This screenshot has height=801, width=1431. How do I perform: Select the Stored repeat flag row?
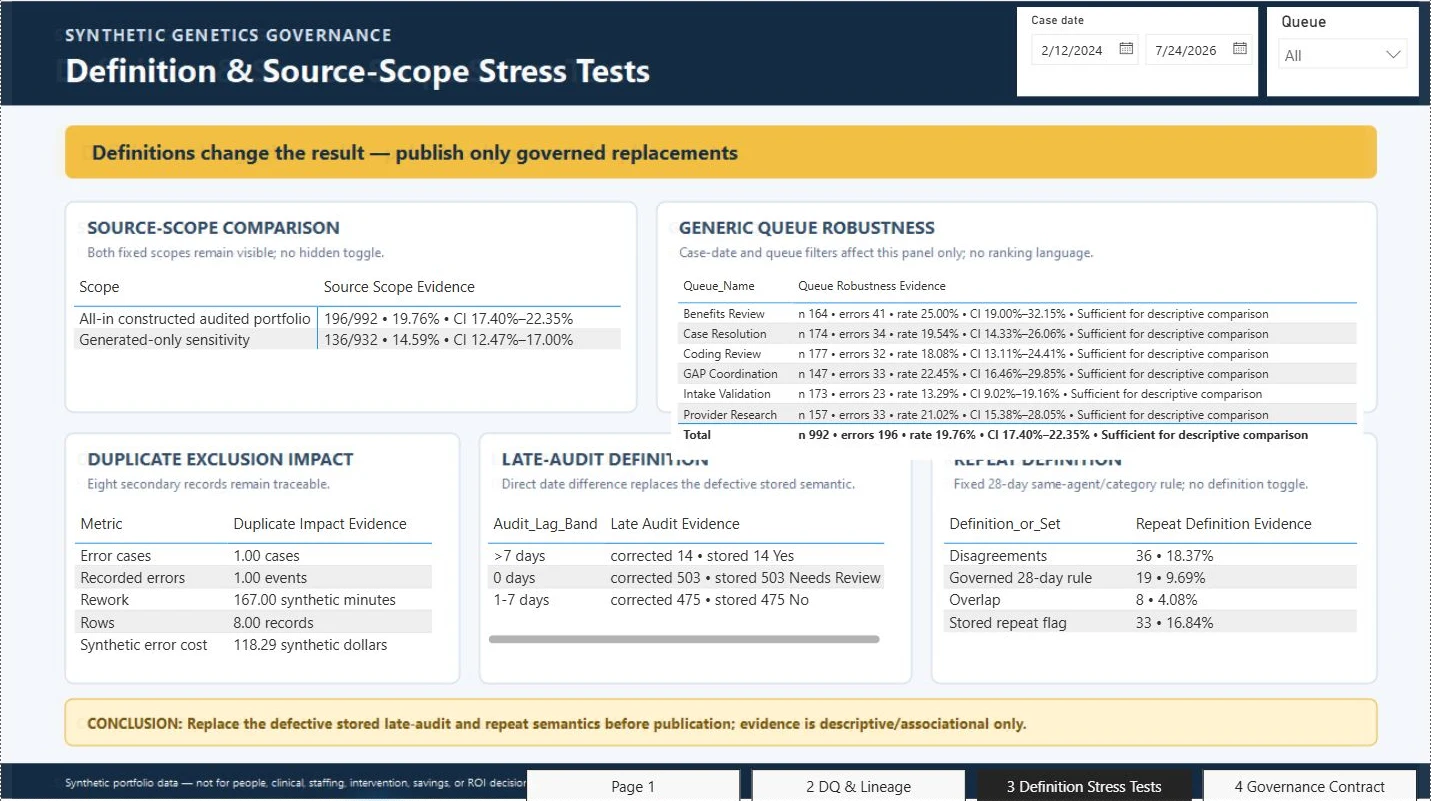pos(1151,623)
